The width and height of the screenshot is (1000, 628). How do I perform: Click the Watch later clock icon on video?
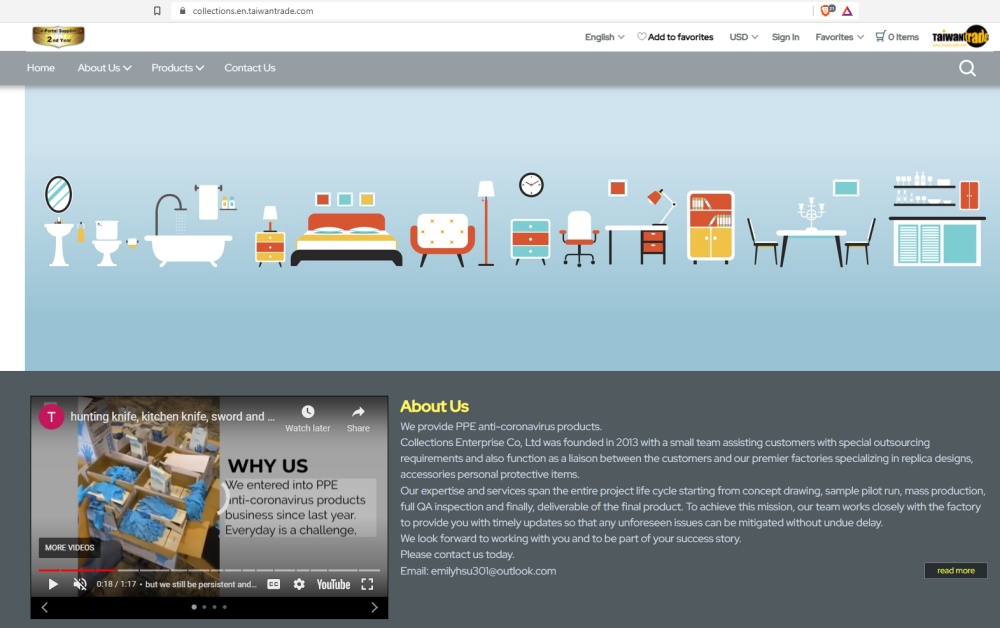pyautogui.click(x=308, y=412)
